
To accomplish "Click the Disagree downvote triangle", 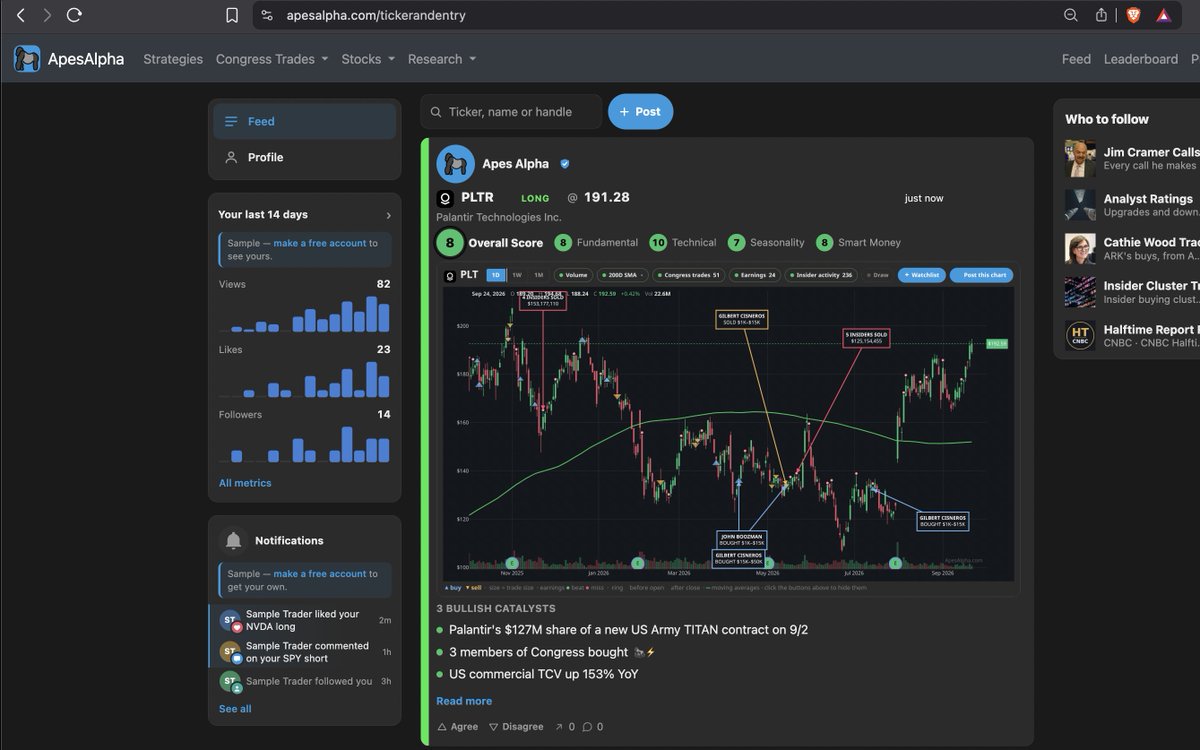I will 493,727.
